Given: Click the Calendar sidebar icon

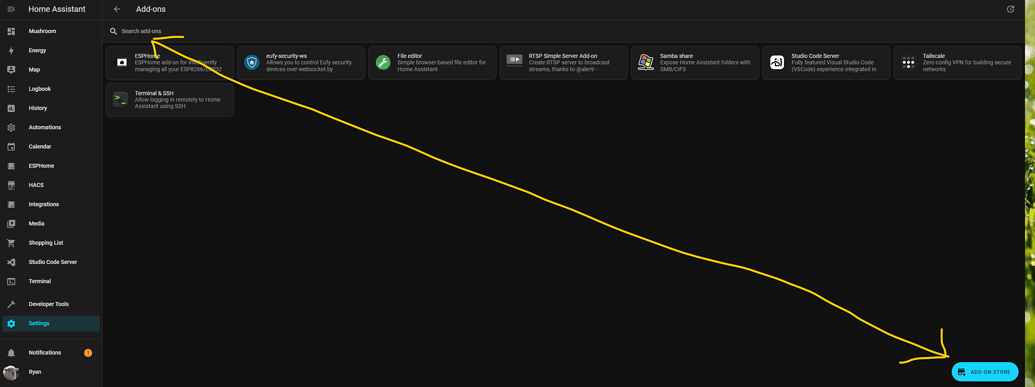Looking at the screenshot, I should [11, 147].
